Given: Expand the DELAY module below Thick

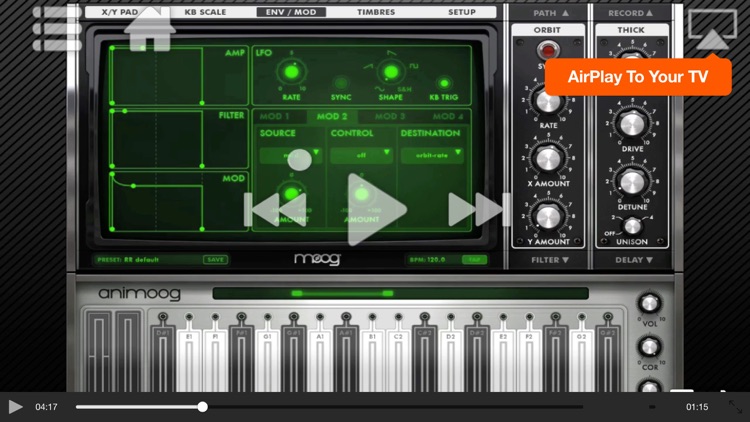Looking at the screenshot, I should point(633,260).
